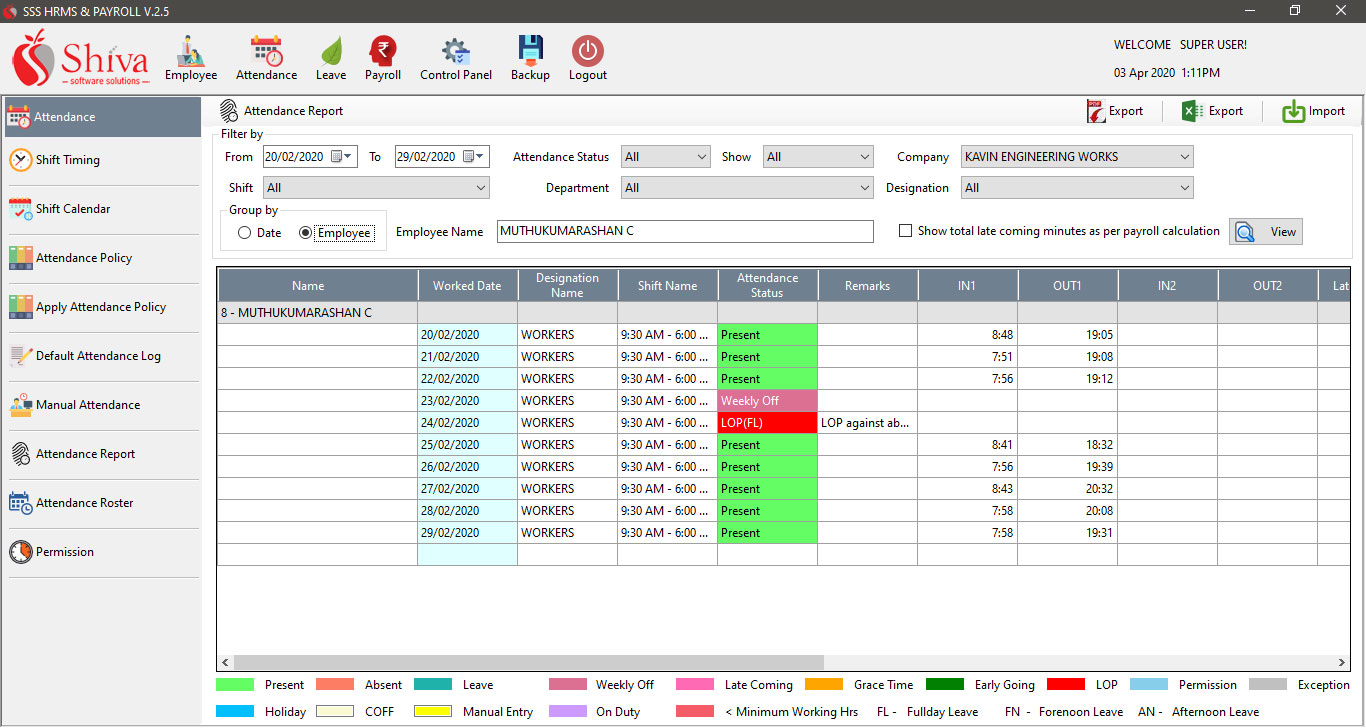Image resolution: width=1366 pixels, height=728 pixels.
Task: Open the Control Panel gear icon
Action: (455, 52)
